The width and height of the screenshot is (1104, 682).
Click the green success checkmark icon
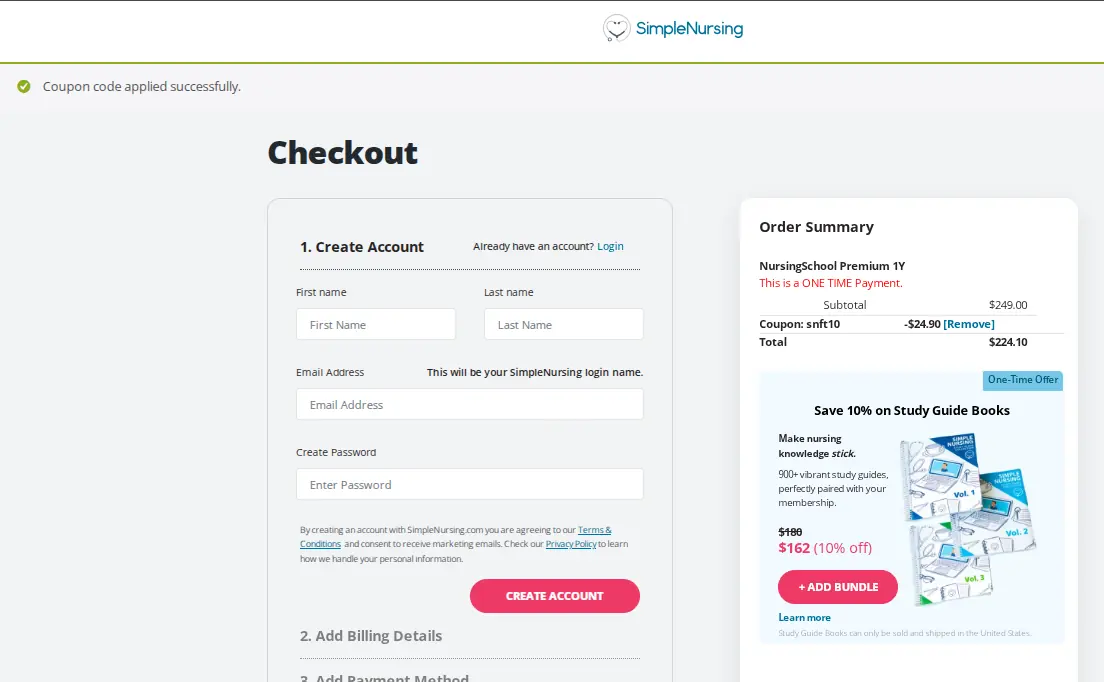click(24, 87)
